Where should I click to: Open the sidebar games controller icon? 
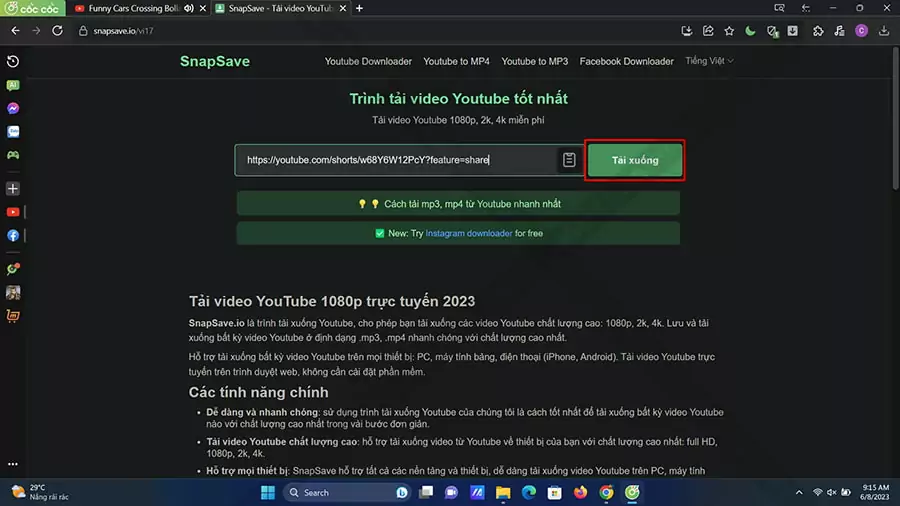click(x=13, y=155)
